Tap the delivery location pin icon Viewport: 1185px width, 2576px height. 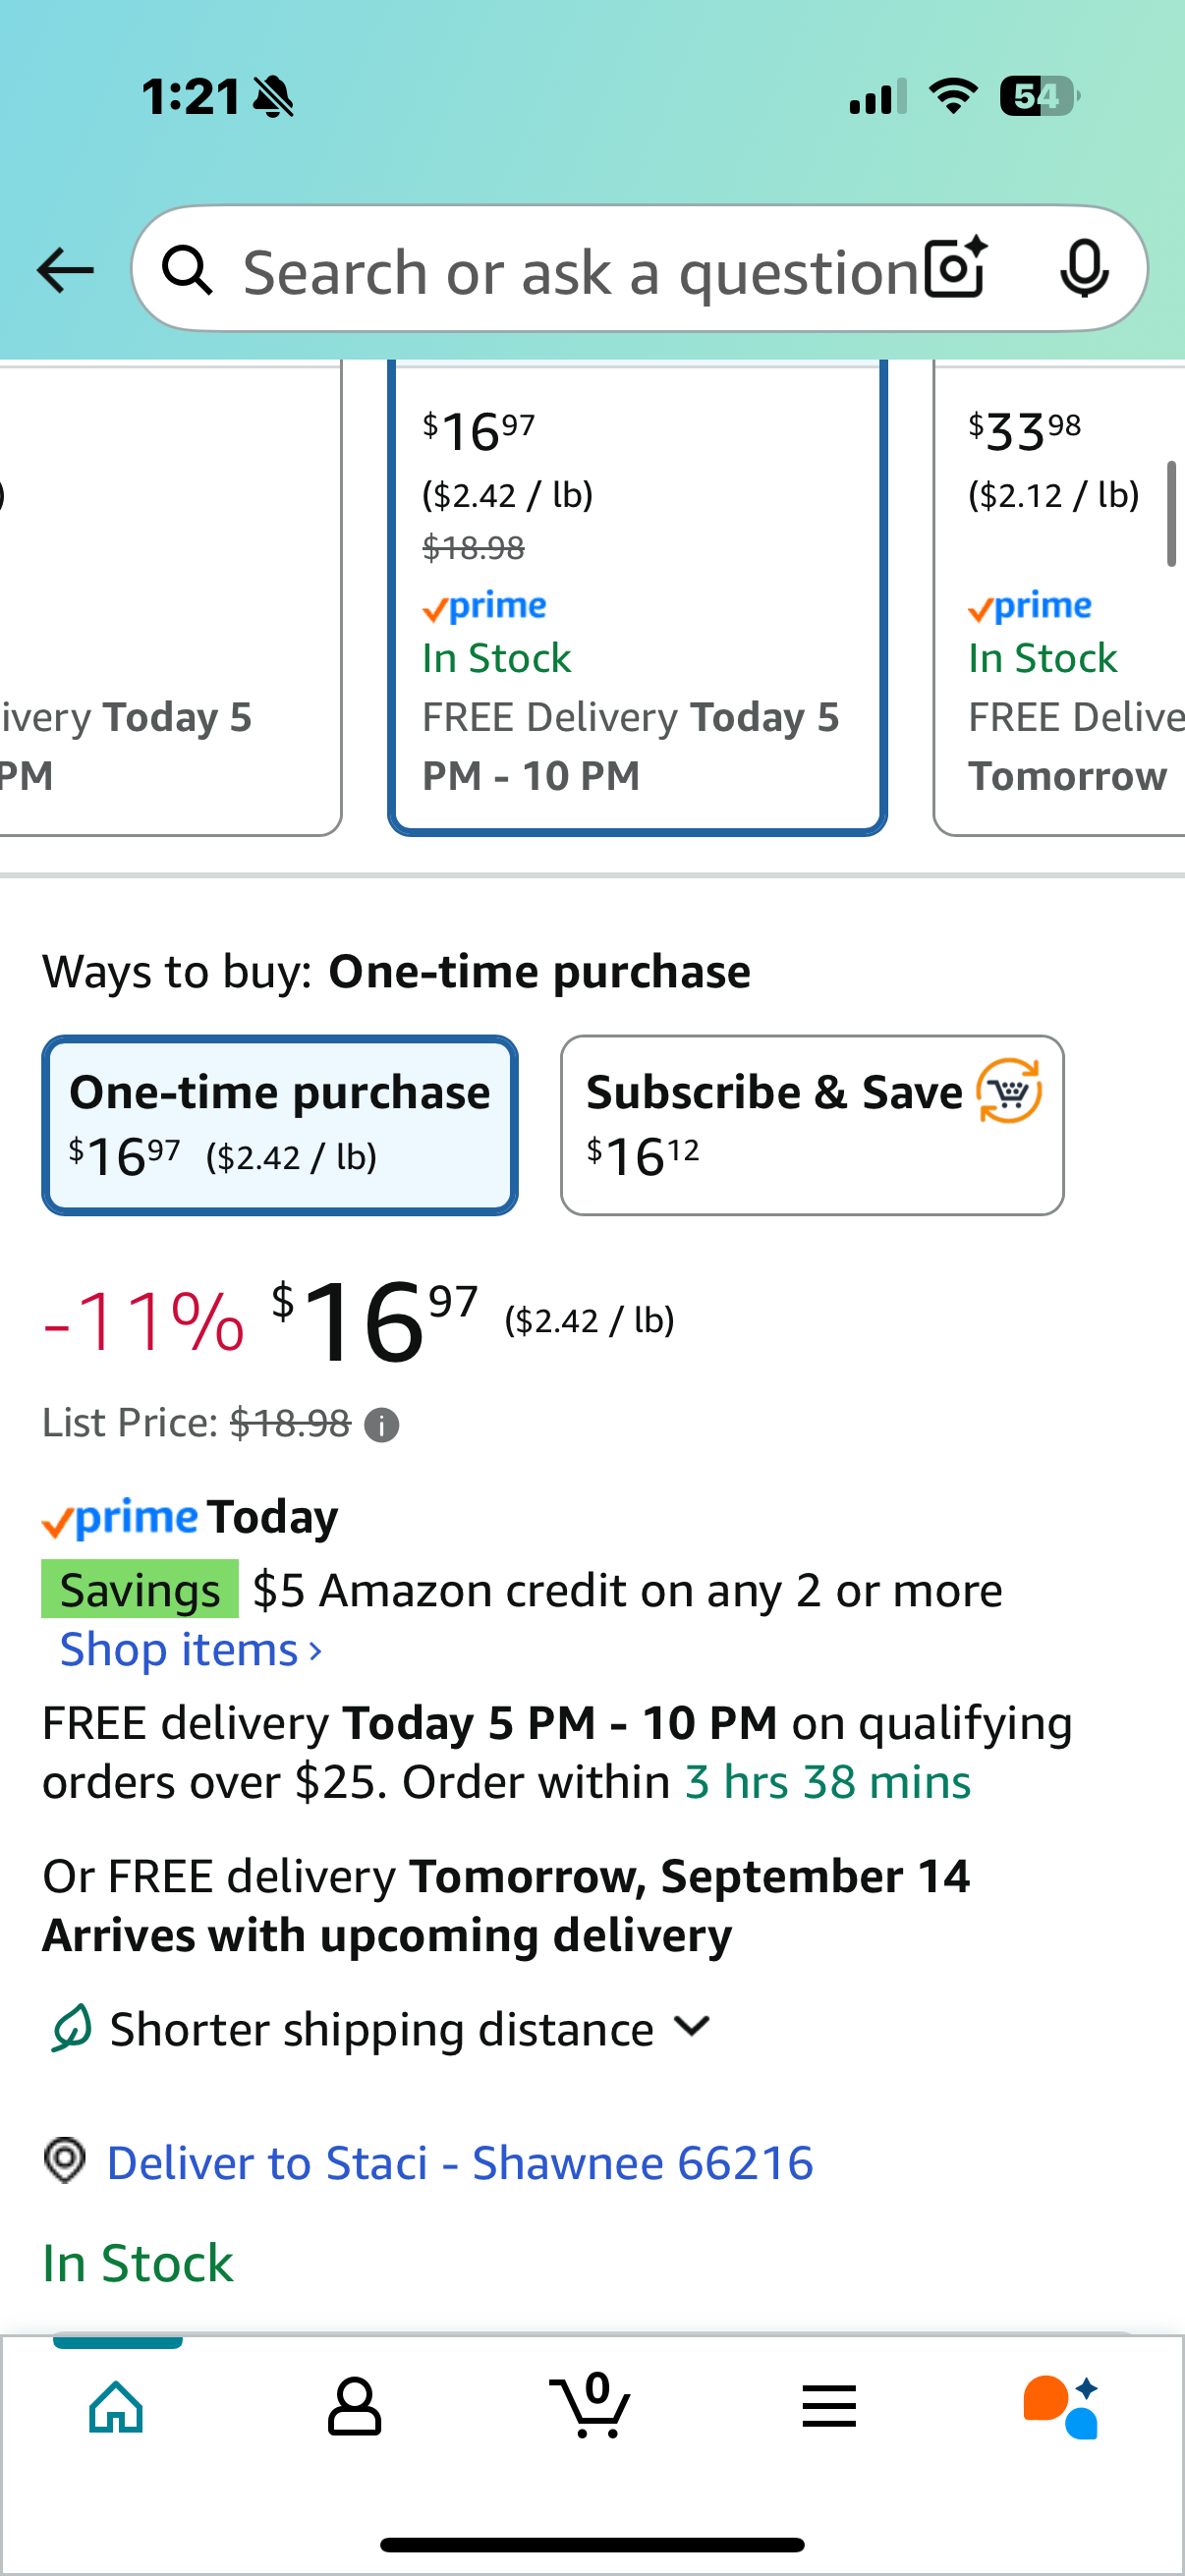pos(65,2161)
